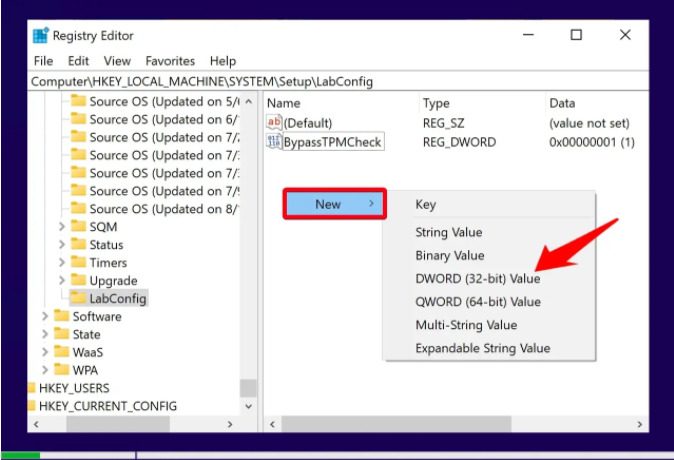This screenshot has width=674, height=460.
Task: Expand the WaaS tree node
Action: click(45, 352)
